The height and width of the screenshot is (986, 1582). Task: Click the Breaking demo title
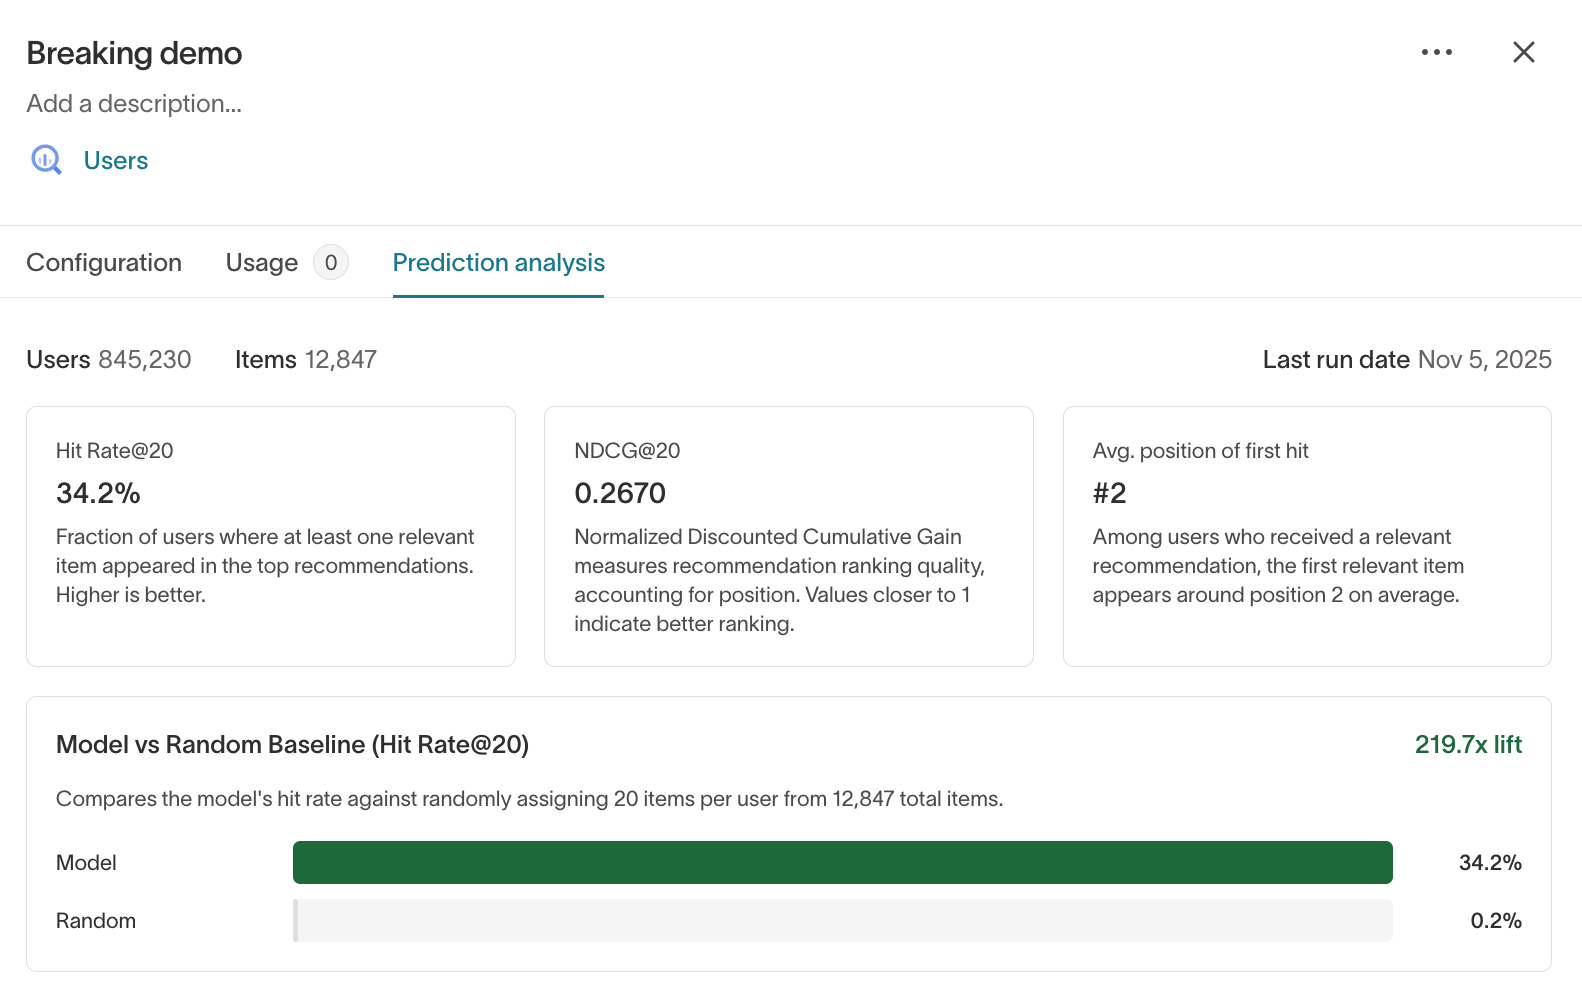(x=134, y=53)
